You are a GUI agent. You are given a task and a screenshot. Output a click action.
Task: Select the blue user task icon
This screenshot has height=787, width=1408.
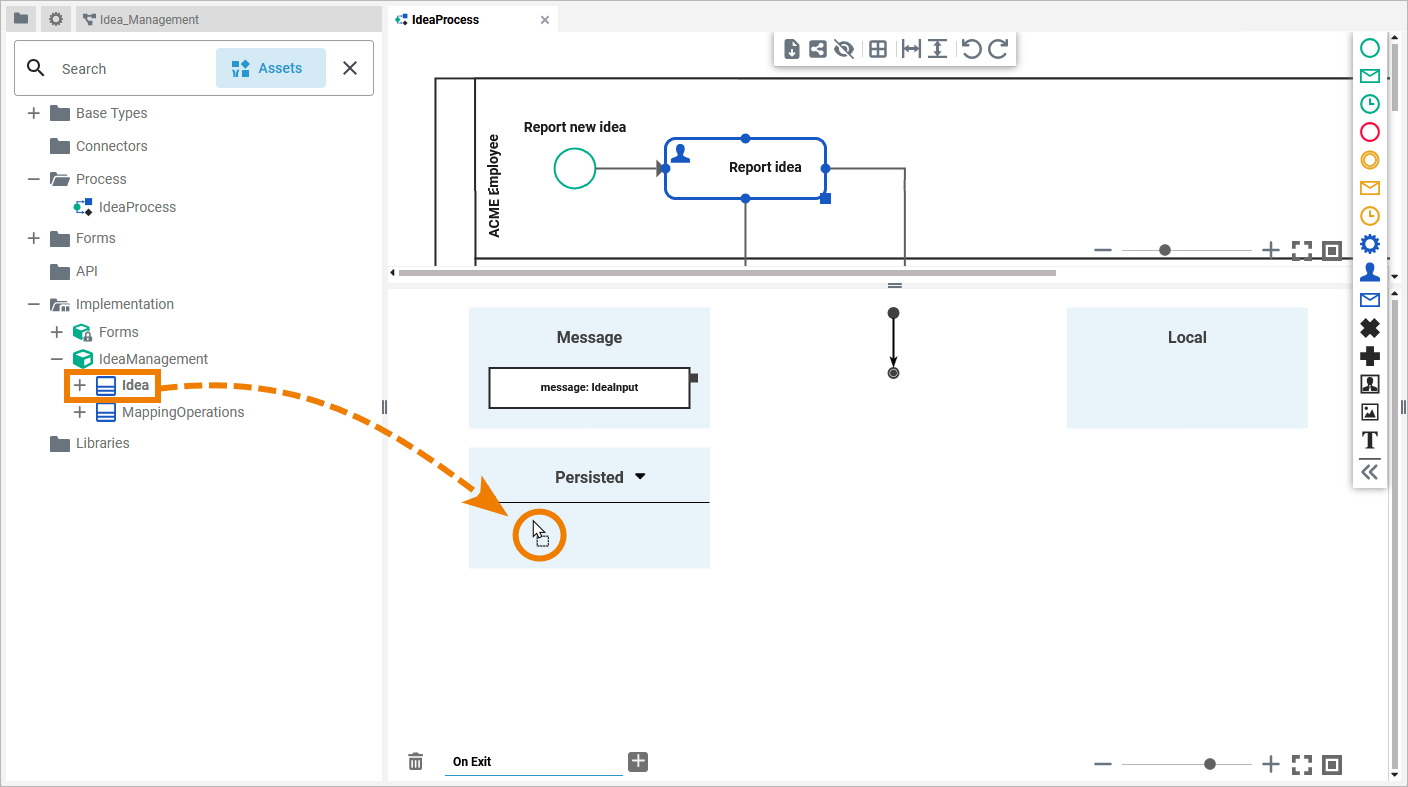(1370, 272)
